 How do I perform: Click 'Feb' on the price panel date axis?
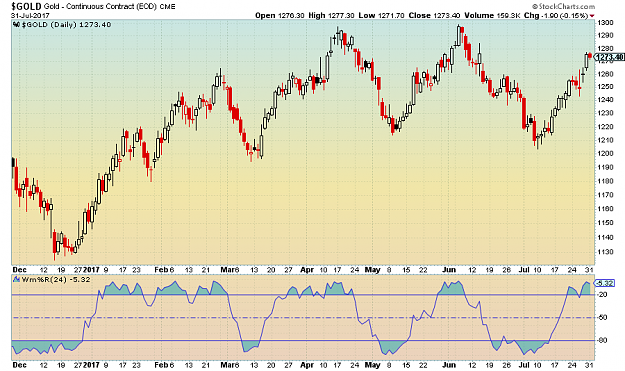[161, 270]
